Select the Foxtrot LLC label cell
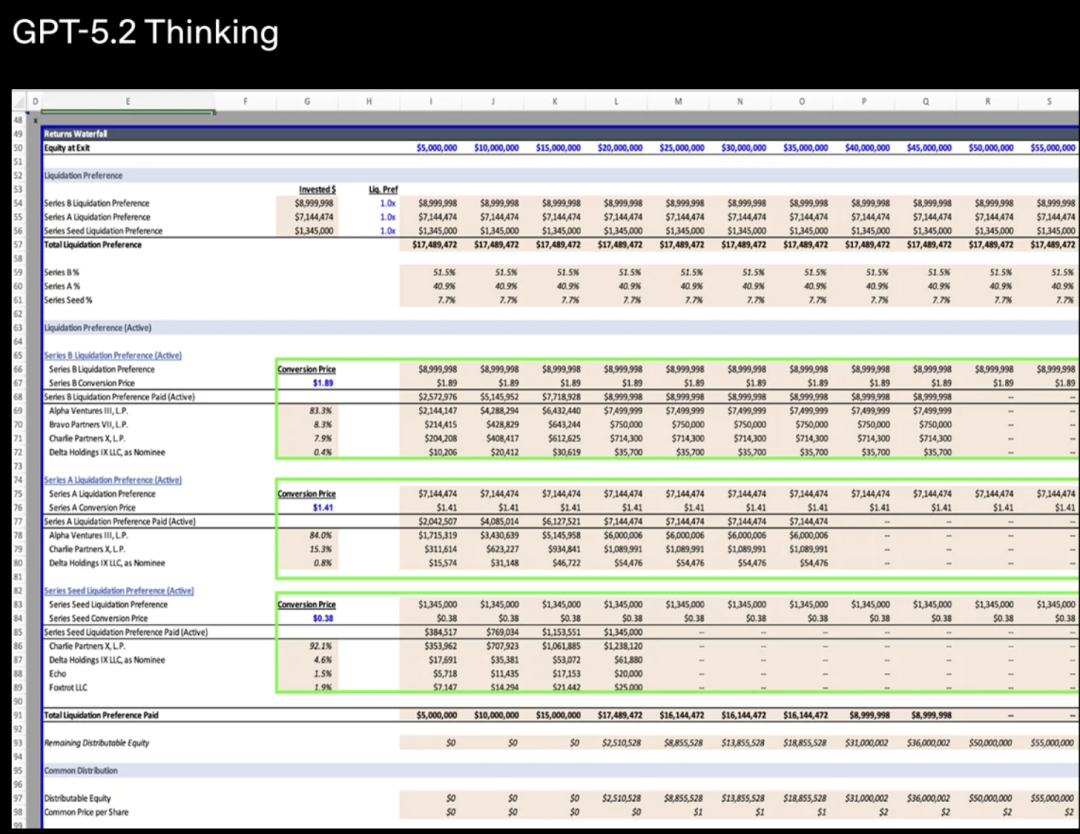 pos(70,688)
